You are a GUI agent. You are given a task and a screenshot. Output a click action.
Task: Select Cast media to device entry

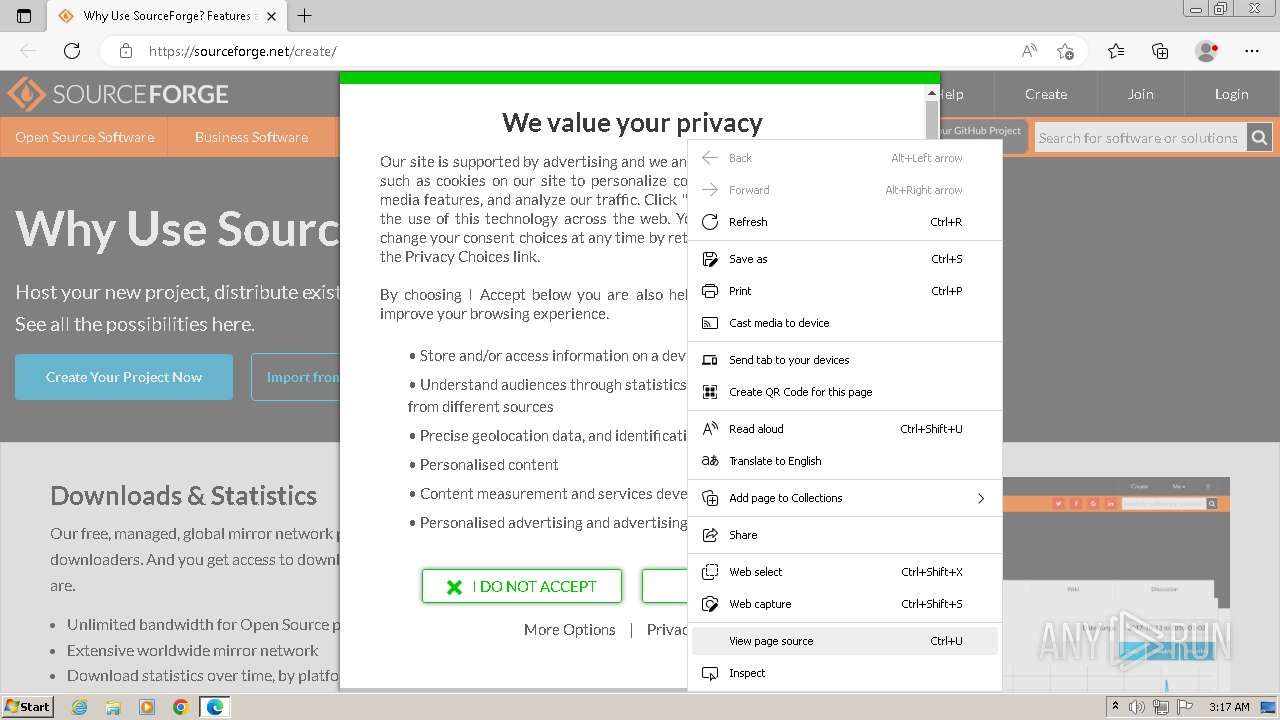tap(845, 323)
